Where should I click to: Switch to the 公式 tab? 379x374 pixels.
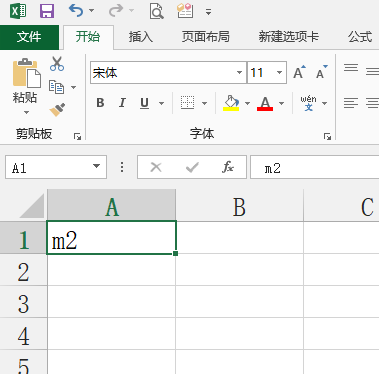(x=360, y=37)
